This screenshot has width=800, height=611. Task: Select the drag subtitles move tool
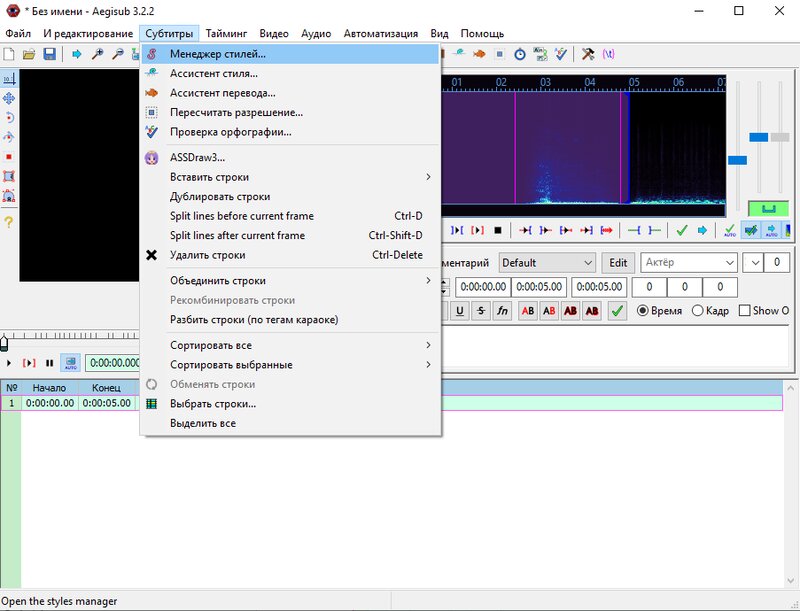click(x=9, y=98)
